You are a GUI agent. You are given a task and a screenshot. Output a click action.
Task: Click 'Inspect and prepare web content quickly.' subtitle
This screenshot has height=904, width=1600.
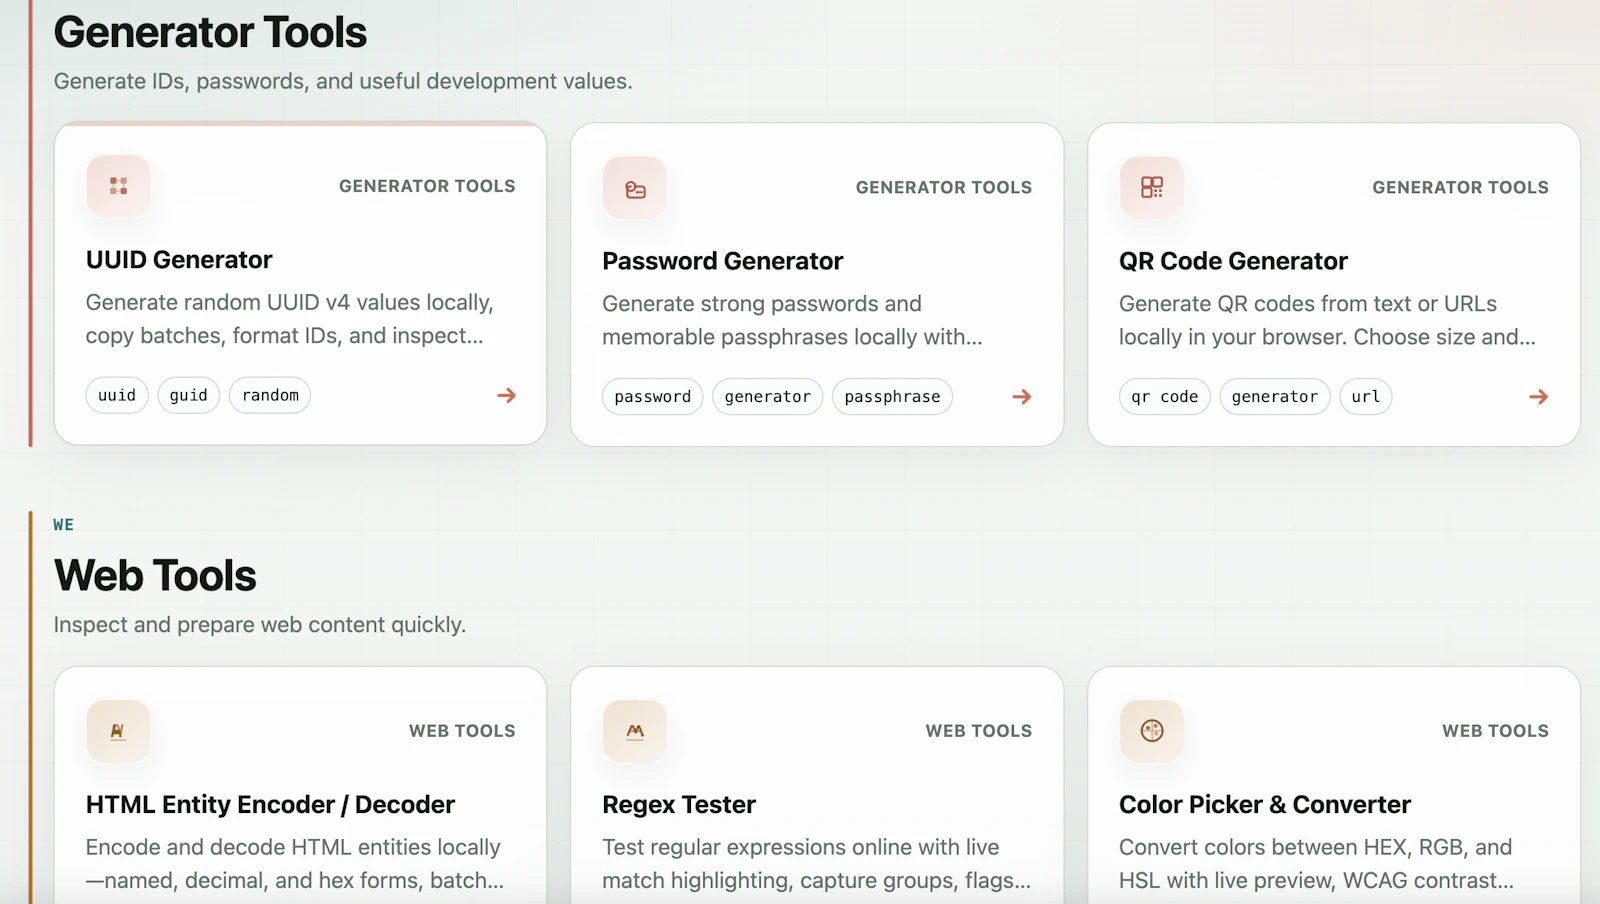260,625
